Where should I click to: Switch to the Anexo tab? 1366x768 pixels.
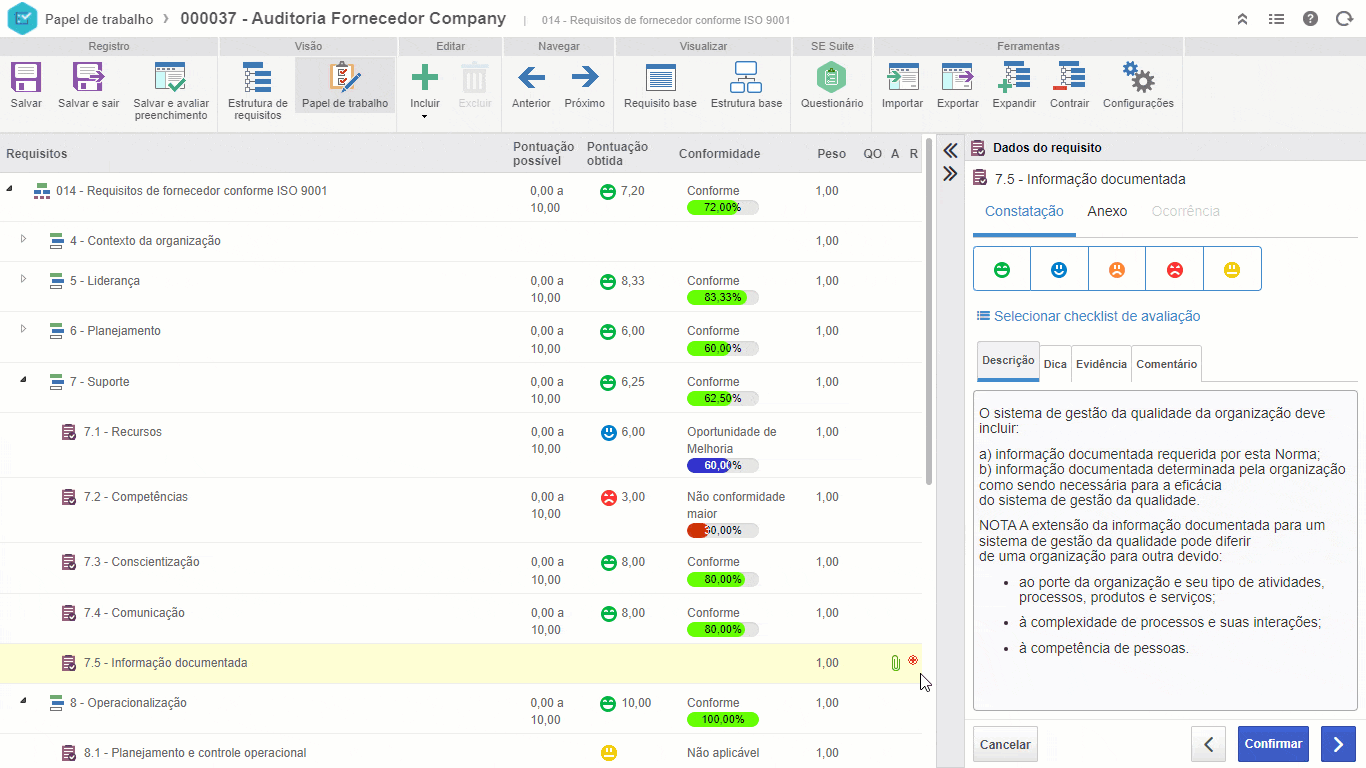(1107, 212)
